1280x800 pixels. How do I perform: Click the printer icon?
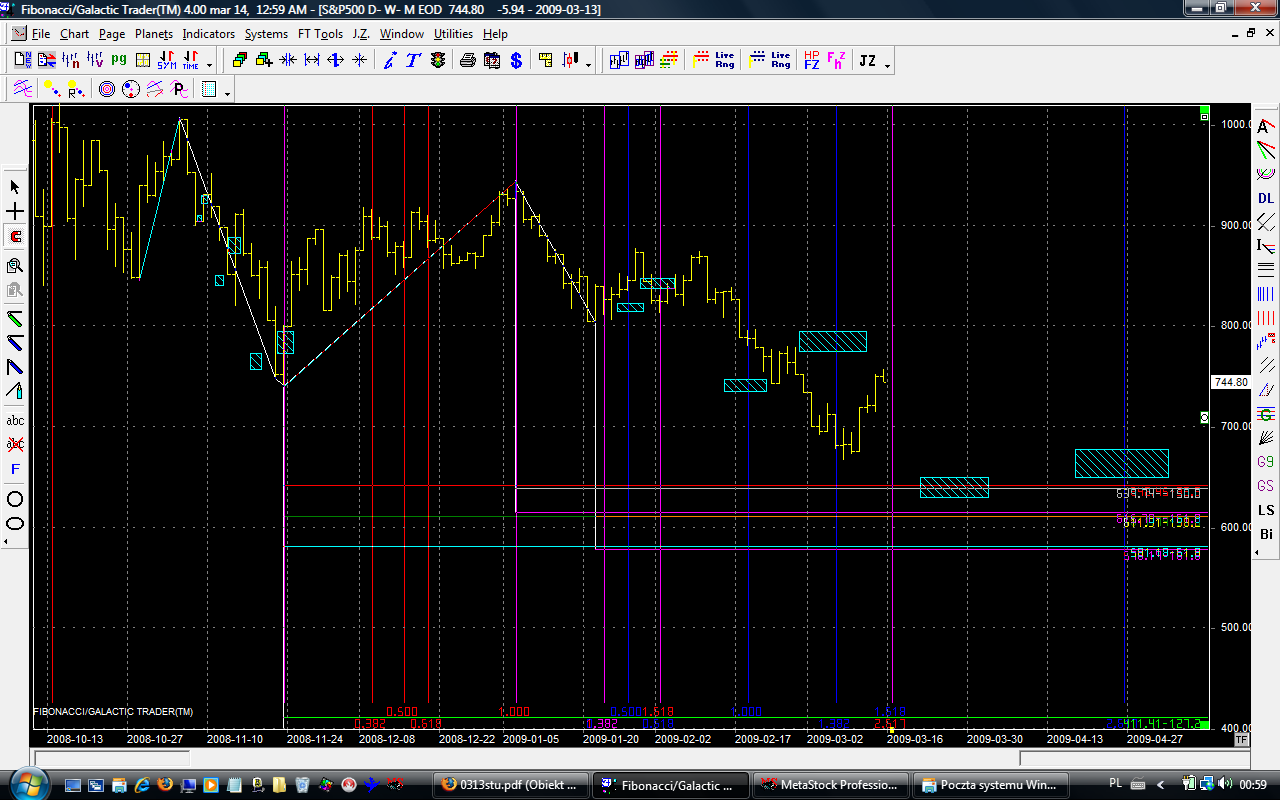pyautogui.click(x=467, y=60)
